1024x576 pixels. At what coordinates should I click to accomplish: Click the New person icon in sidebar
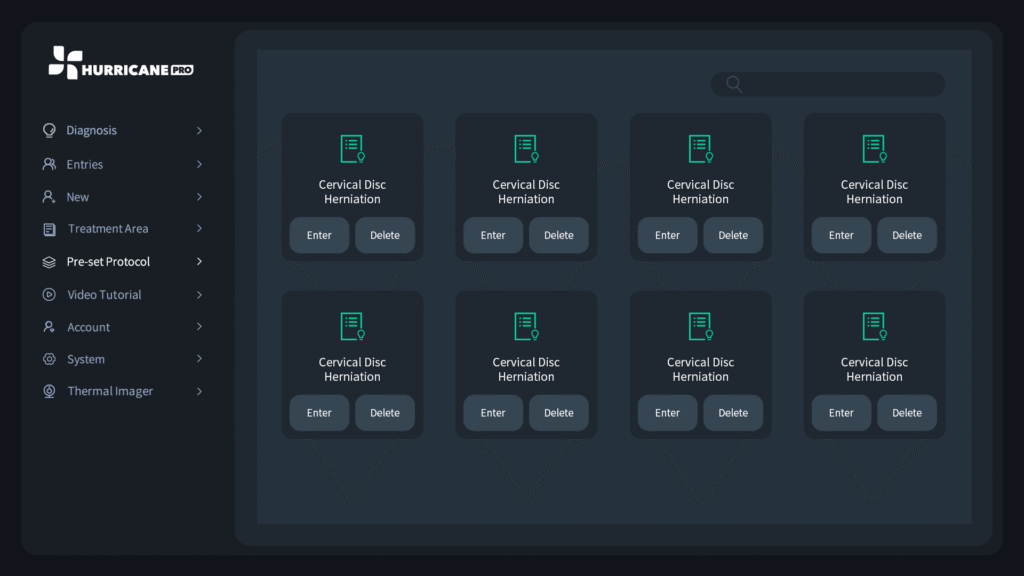point(49,197)
